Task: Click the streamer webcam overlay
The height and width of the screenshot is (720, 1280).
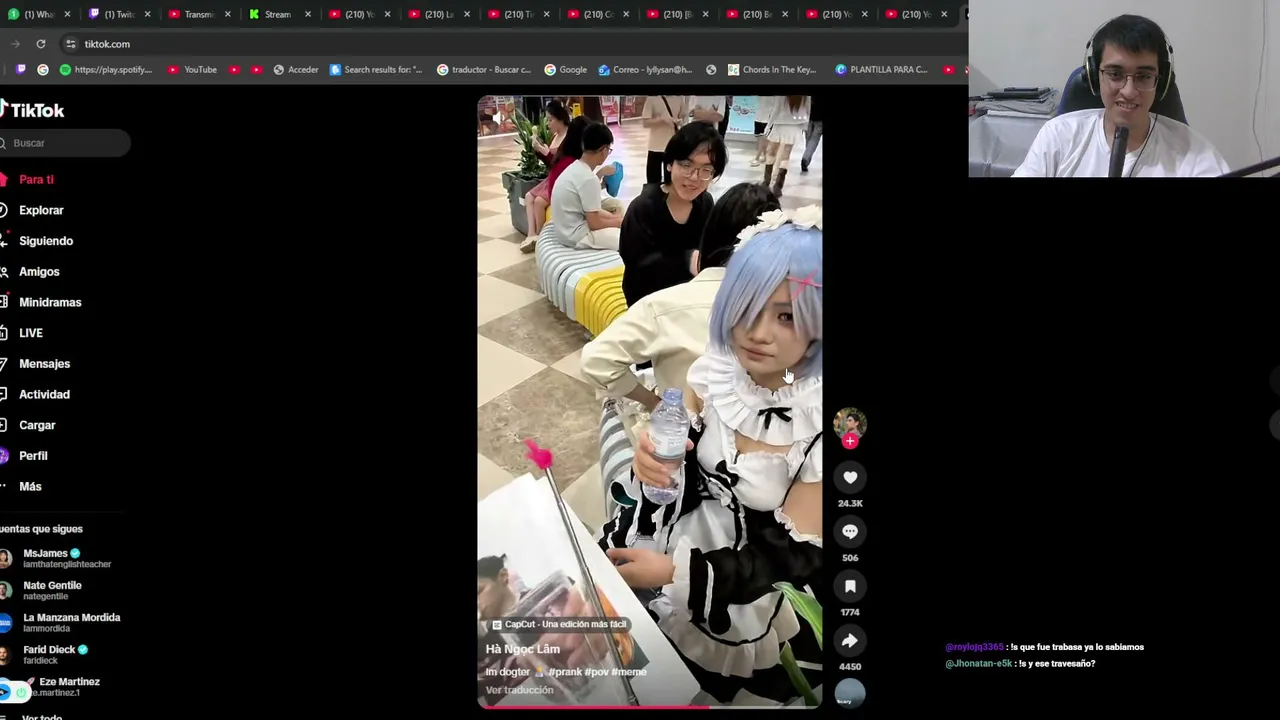Action: click(1124, 89)
